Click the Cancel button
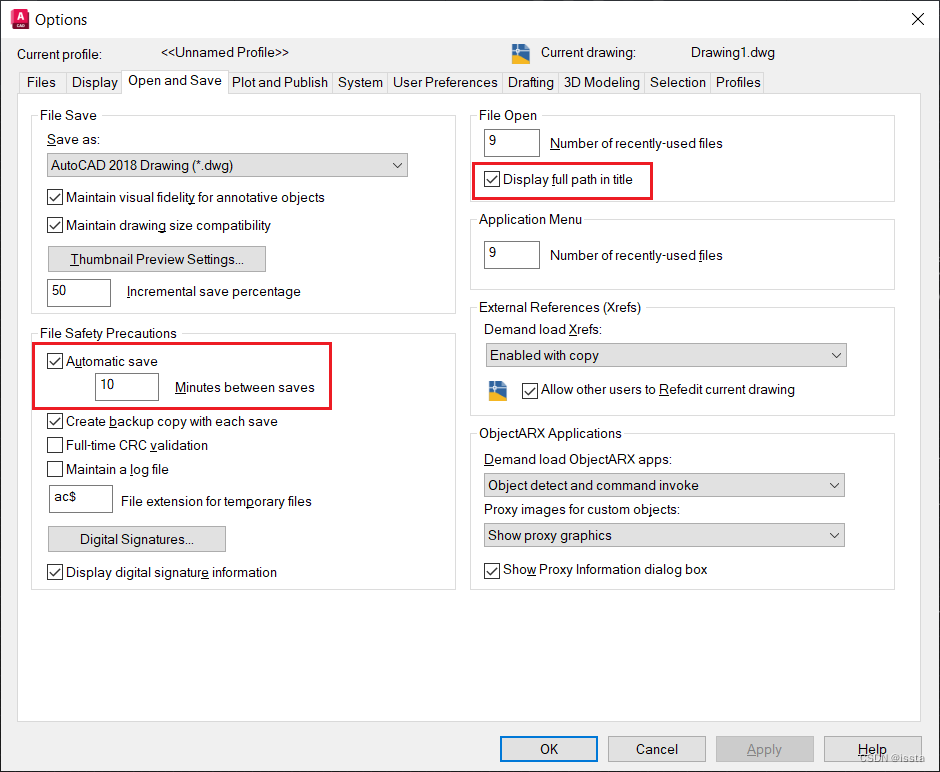The width and height of the screenshot is (940, 772). click(657, 749)
